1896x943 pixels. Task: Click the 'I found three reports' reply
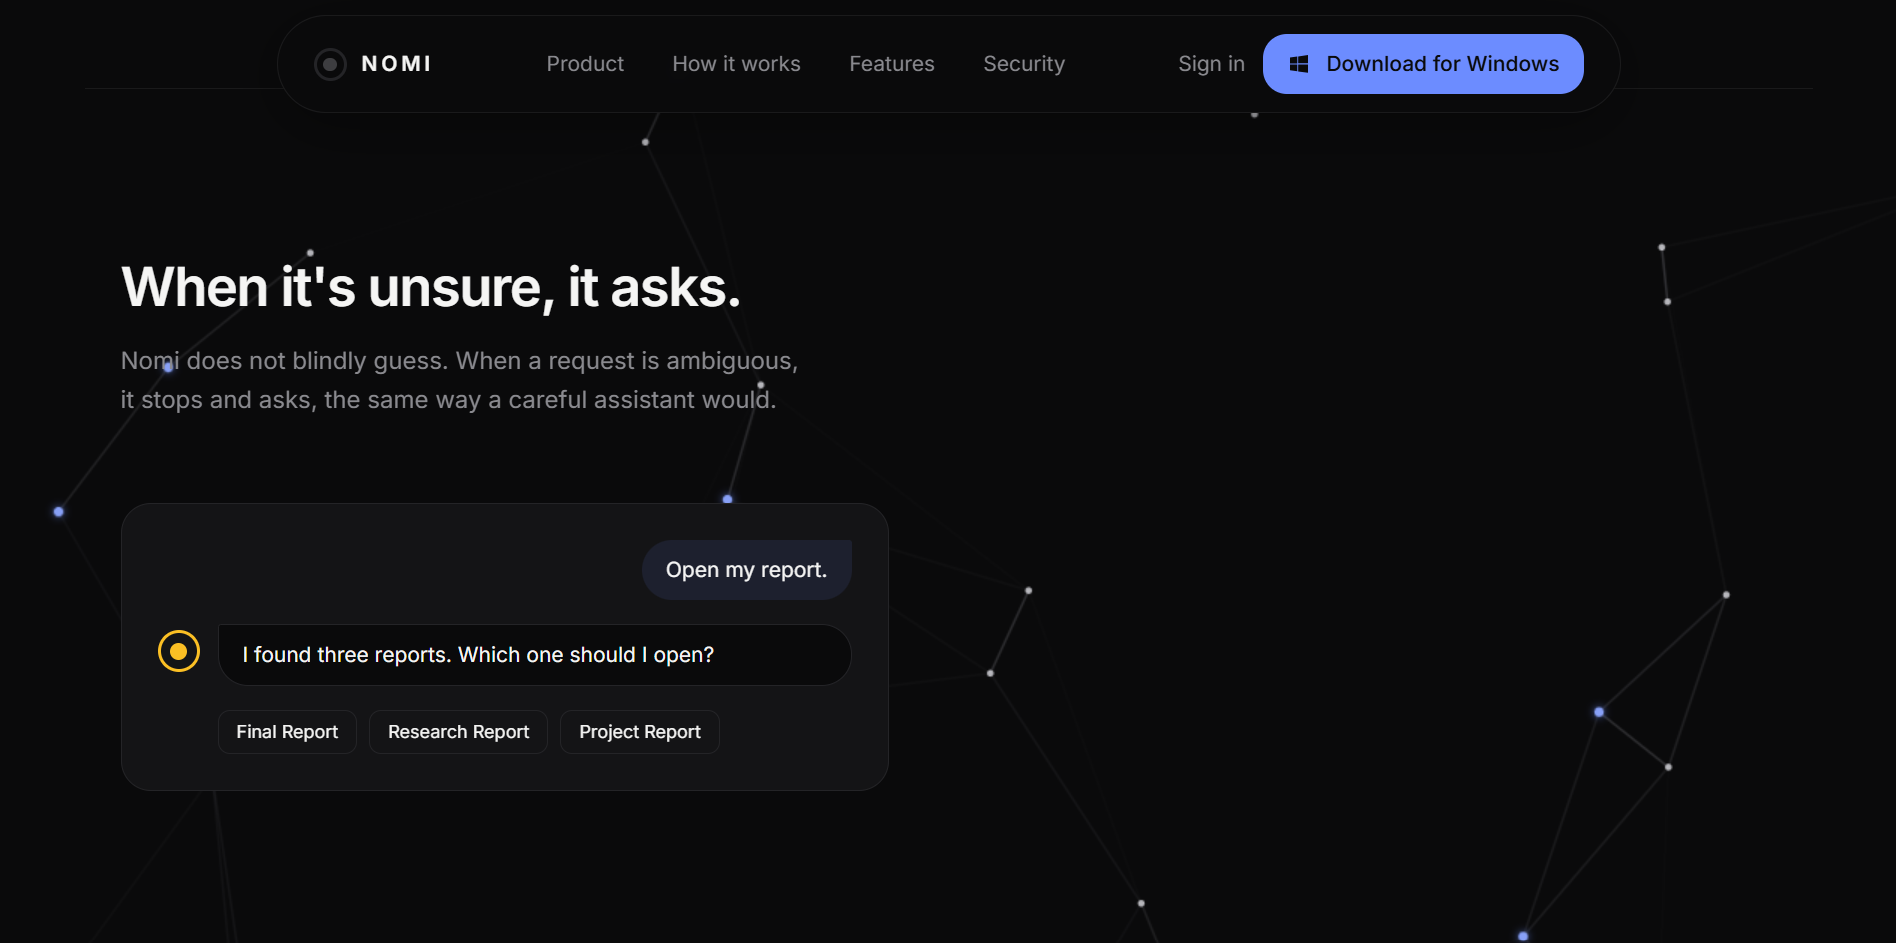point(535,655)
